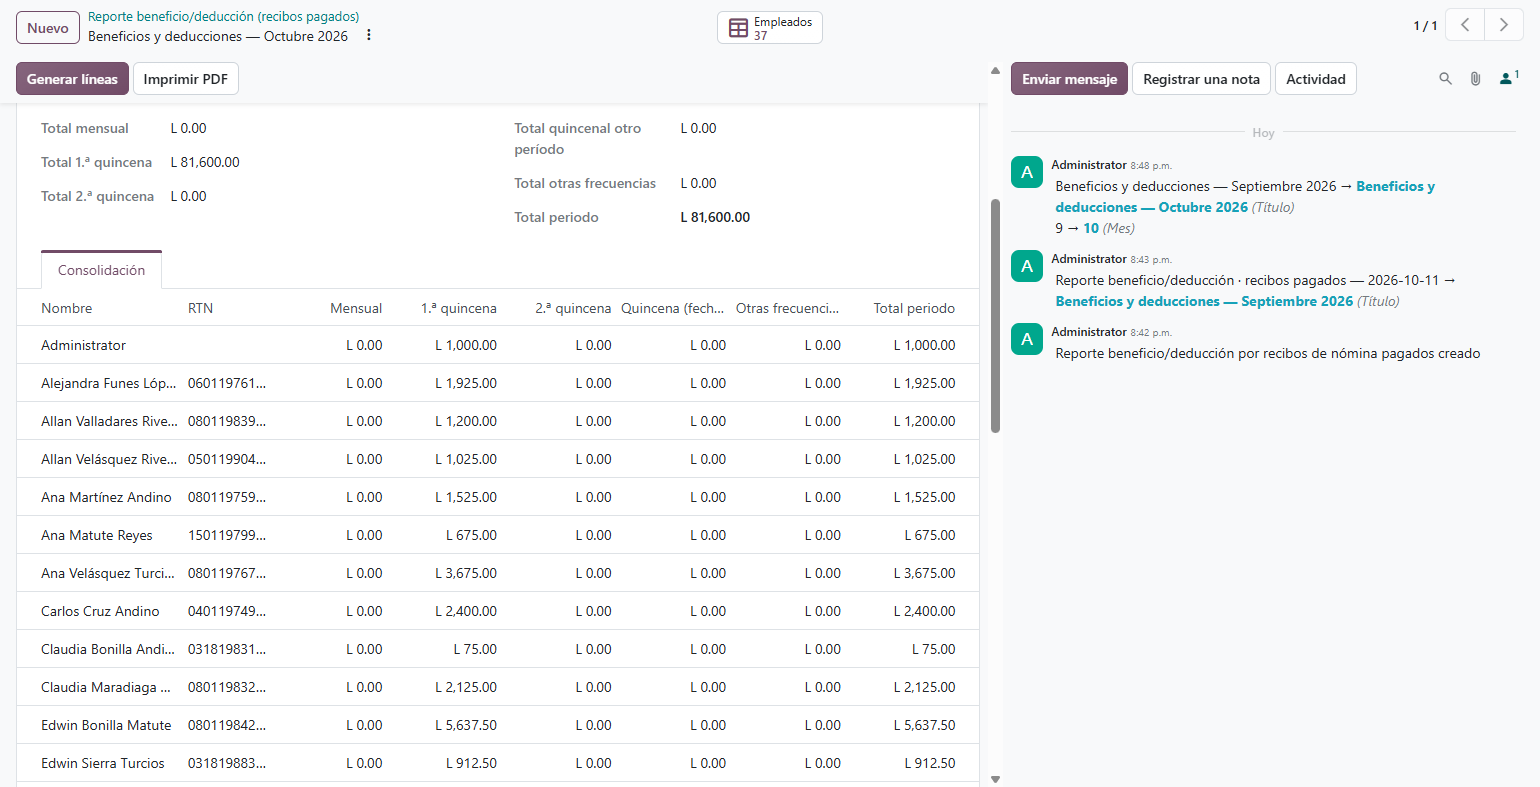Open the record actions three-dot menu
1540x787 pixels.
point(369,36)
